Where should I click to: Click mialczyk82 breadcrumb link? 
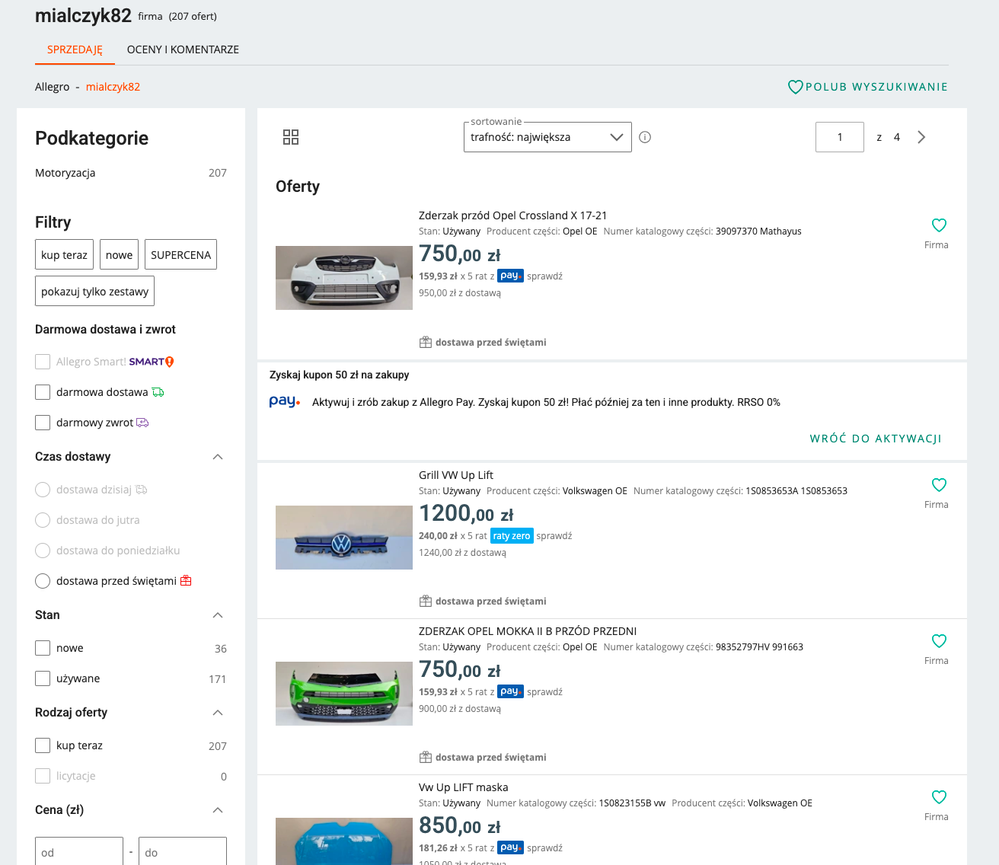point(113,87)
